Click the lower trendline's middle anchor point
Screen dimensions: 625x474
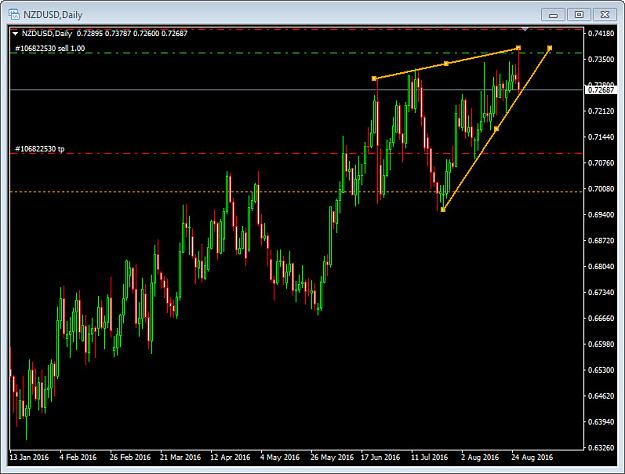click(x=496, y=129)
